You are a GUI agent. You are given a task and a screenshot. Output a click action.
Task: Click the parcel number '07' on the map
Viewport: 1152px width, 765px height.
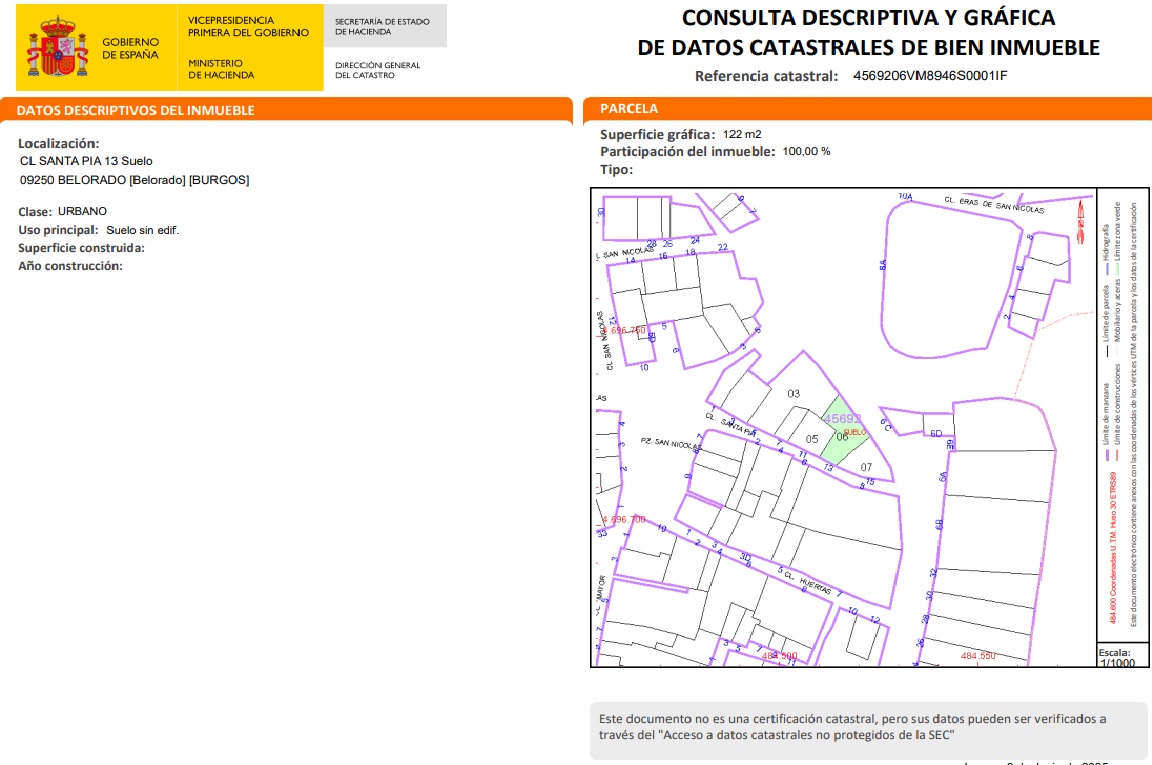[x=866, y=467]
